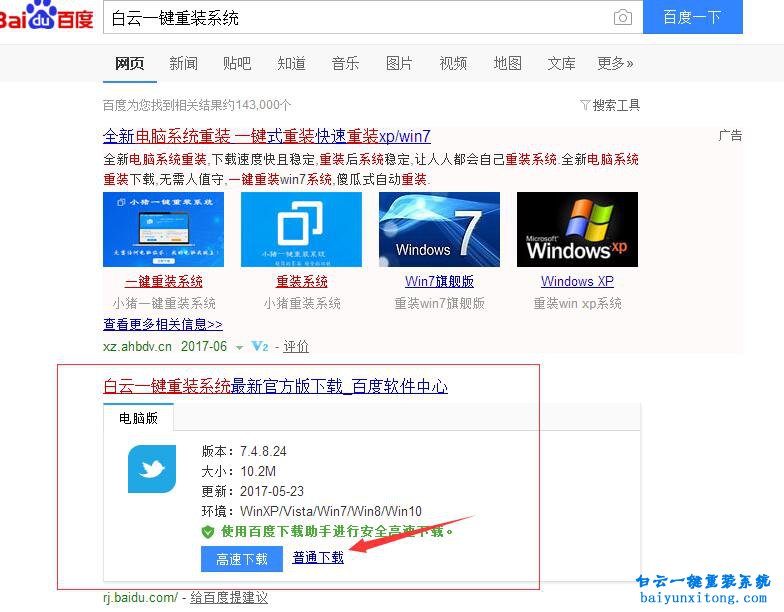Click the blue bird software icon
The image size is (784, 612).
pos(152,469)
